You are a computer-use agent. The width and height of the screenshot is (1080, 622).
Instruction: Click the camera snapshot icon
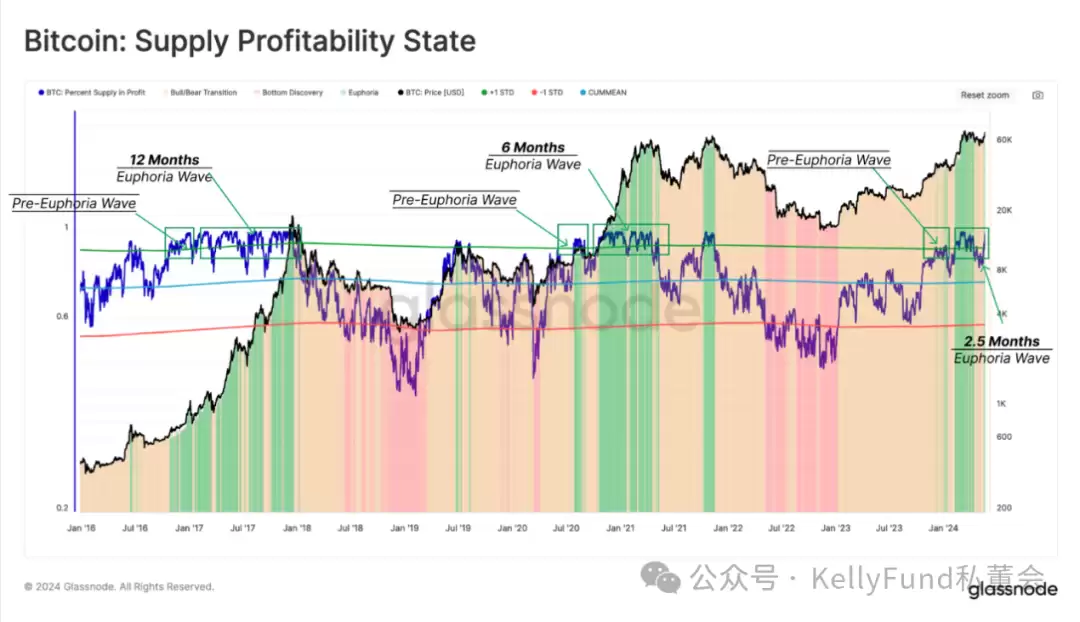click(1037, 95)
